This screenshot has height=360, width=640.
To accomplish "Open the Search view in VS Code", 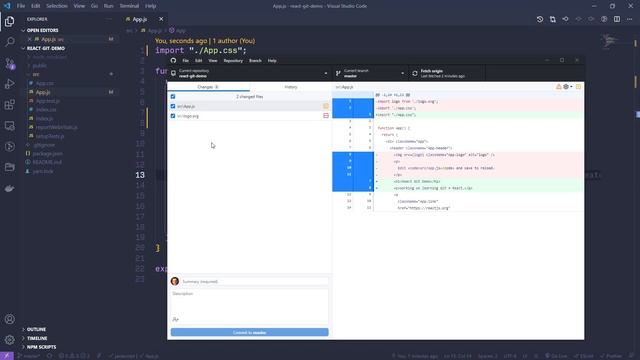I will pyautogui.click(x=9, y=42).
